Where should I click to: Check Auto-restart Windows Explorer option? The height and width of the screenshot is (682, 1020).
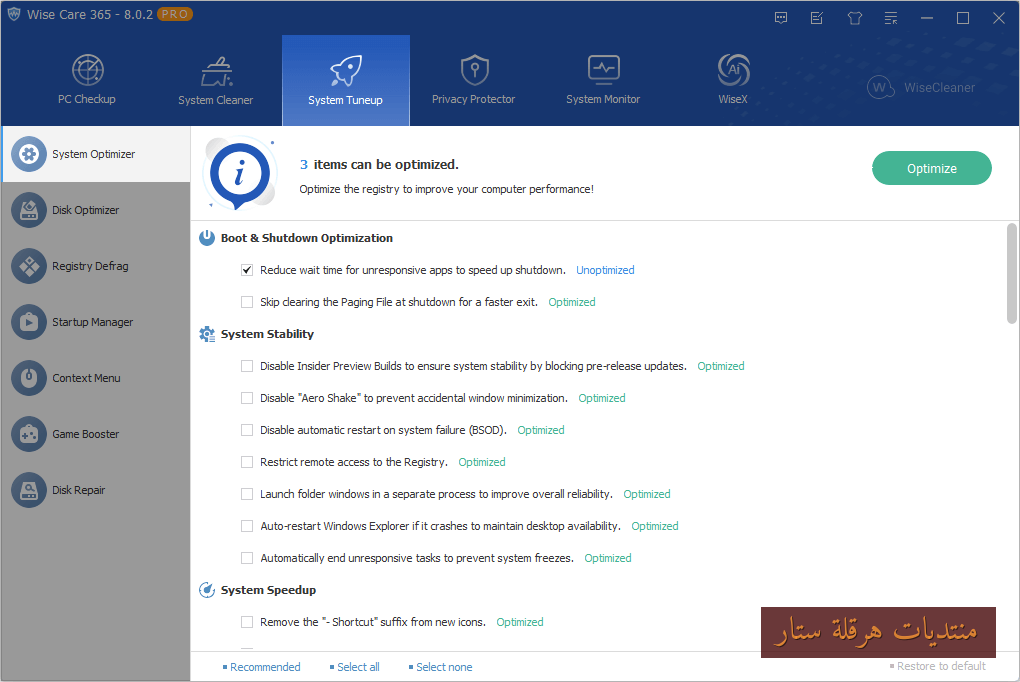pos(247,526)
